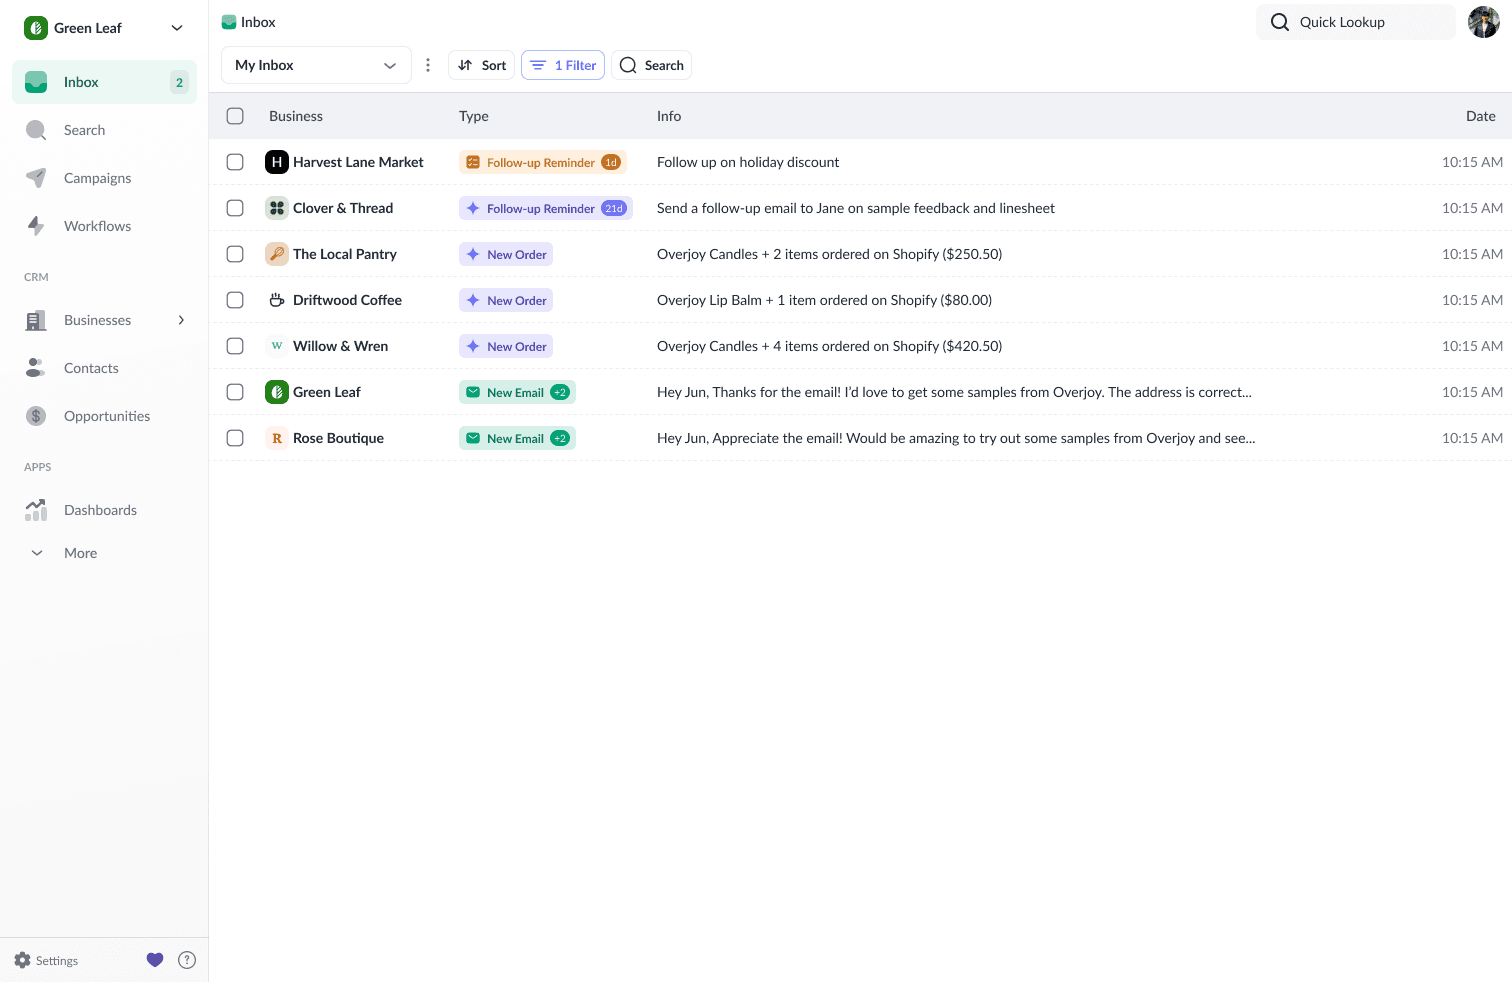1512x982 pixels.
Task: Click the unread count badge 2
Action: pyautogui.click(x=179, y=82)
